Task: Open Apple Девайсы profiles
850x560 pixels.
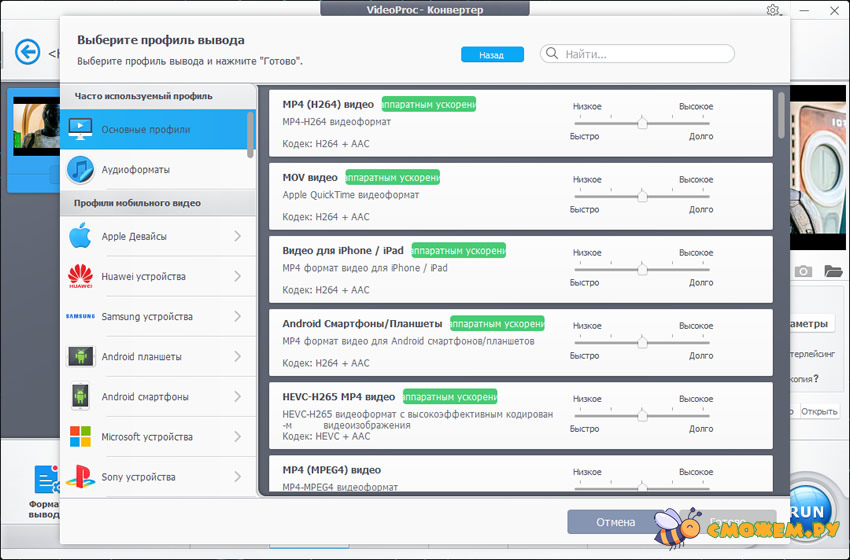Action: pos(158,236)
